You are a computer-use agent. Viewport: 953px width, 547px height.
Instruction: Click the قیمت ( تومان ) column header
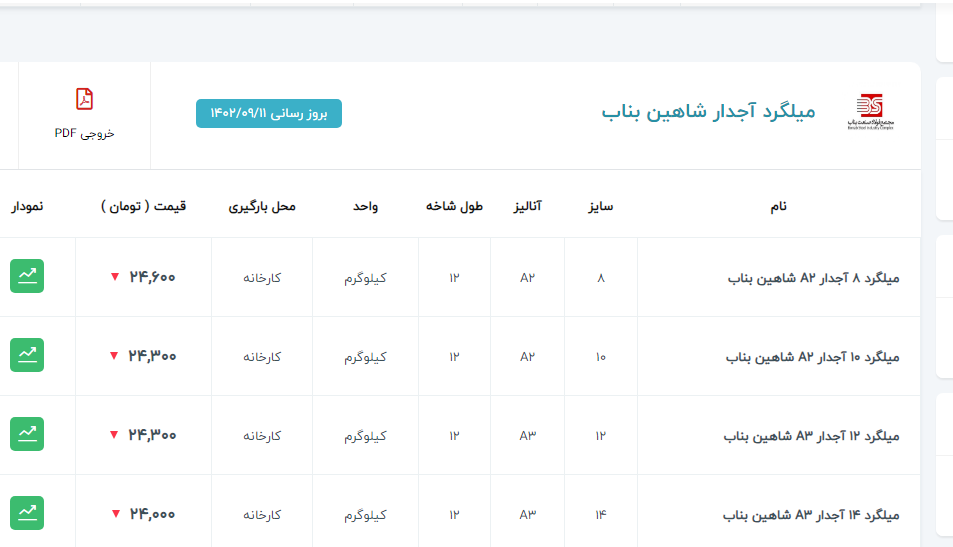pyautogui.click(x=143, y=206)
